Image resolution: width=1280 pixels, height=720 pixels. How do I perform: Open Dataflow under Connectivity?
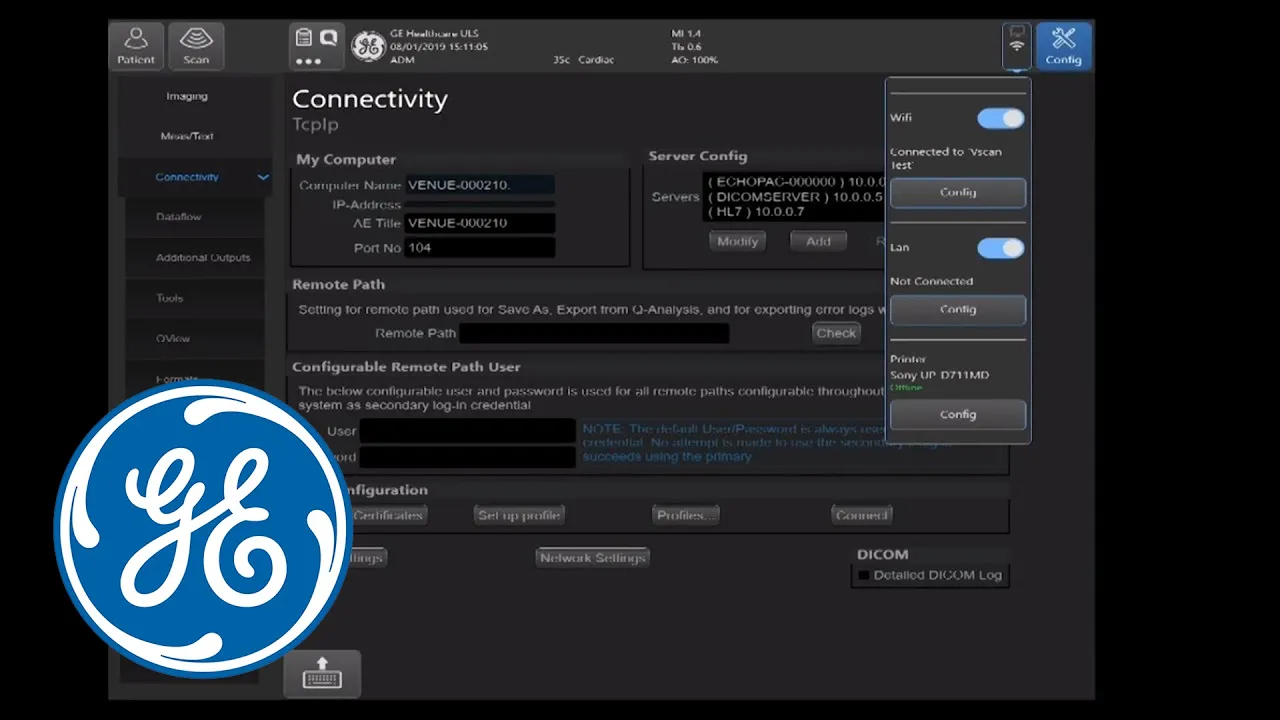179,217
